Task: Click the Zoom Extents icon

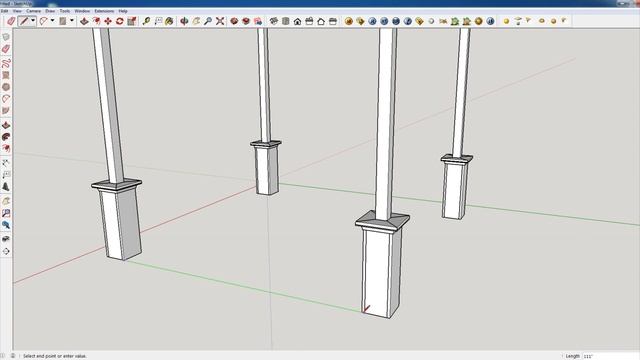Action: [220, 21]
